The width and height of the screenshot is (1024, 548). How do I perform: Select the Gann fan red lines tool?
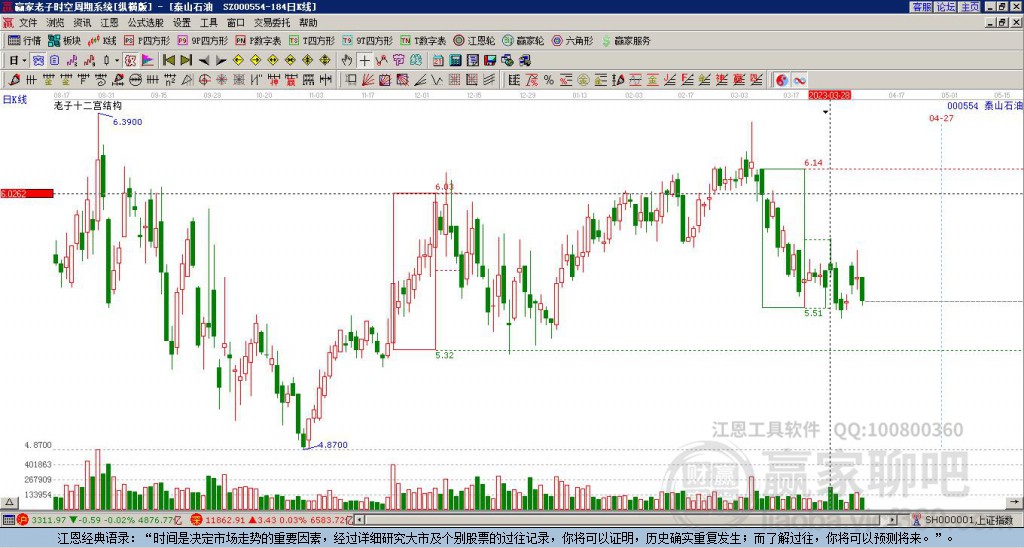coord(368,80)
